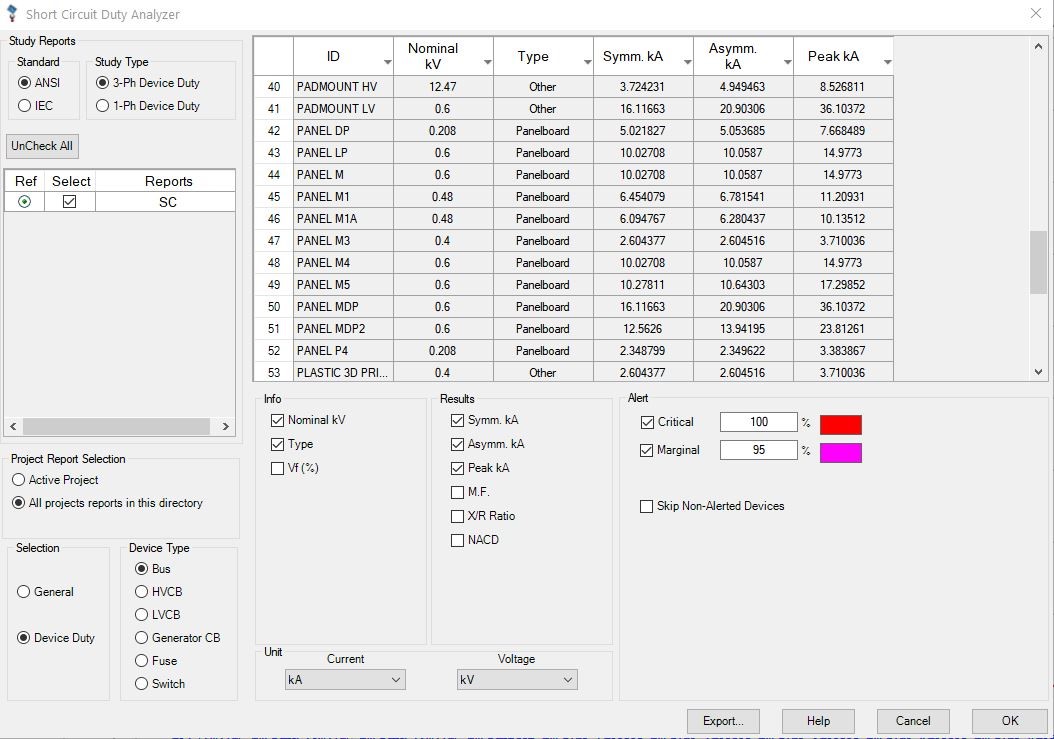Toggle the Peak kA results checkbox
Viewport: 1054px width, 739px height.
(457, 468)
